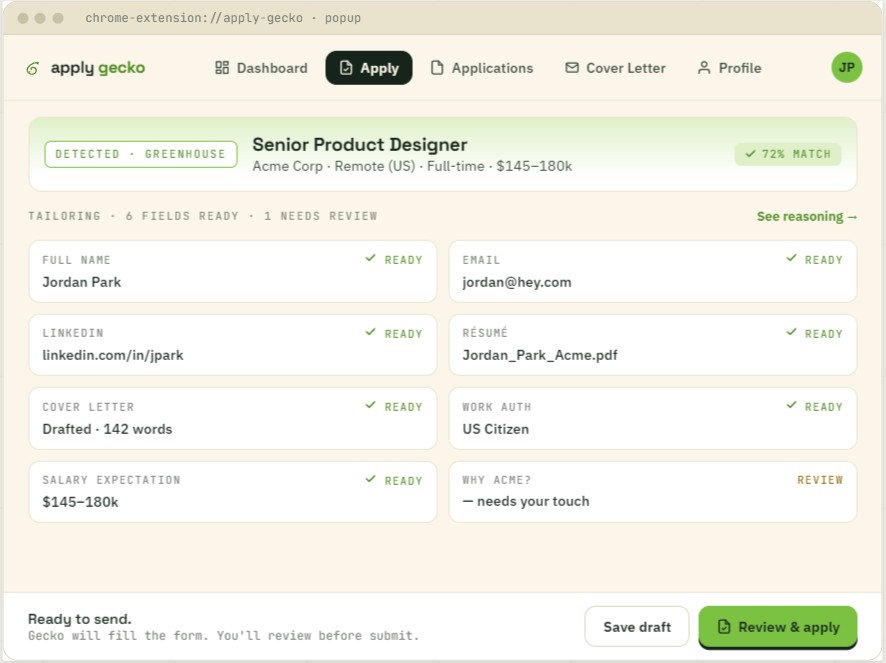Select the Work Auth field US Citizen
The width and height of the screenshot is (886, 663).
coord(653,418)
